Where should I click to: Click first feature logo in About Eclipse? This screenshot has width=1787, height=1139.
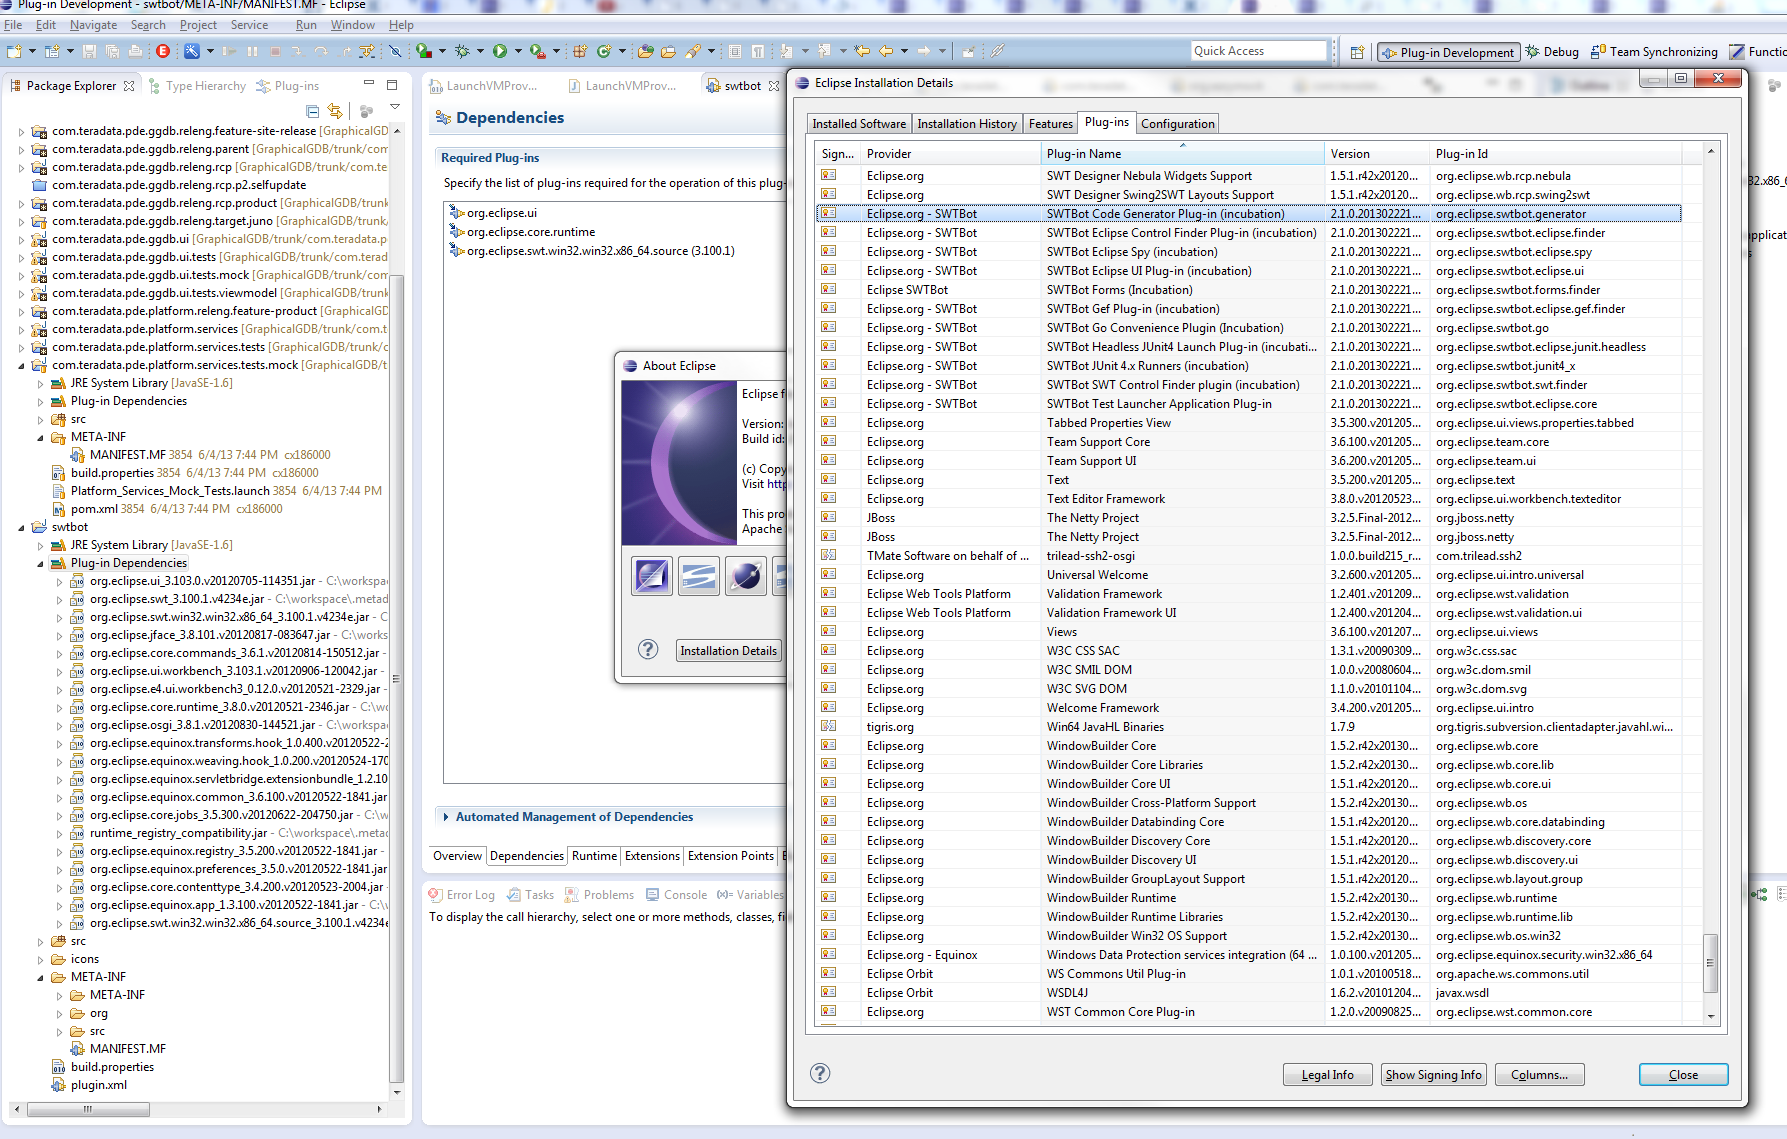coord(652,576)
